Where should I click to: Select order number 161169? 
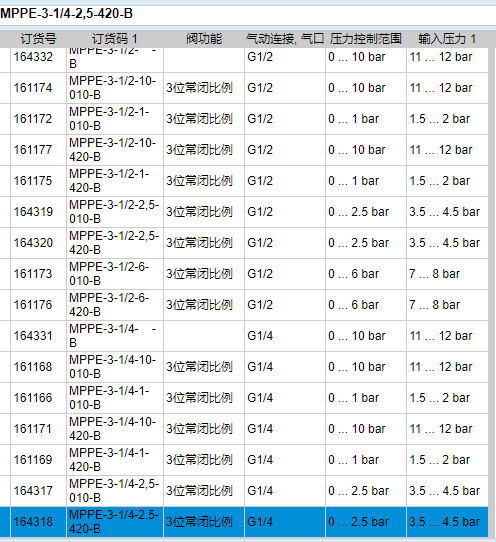pyautogui.click(x=33, y=460)
